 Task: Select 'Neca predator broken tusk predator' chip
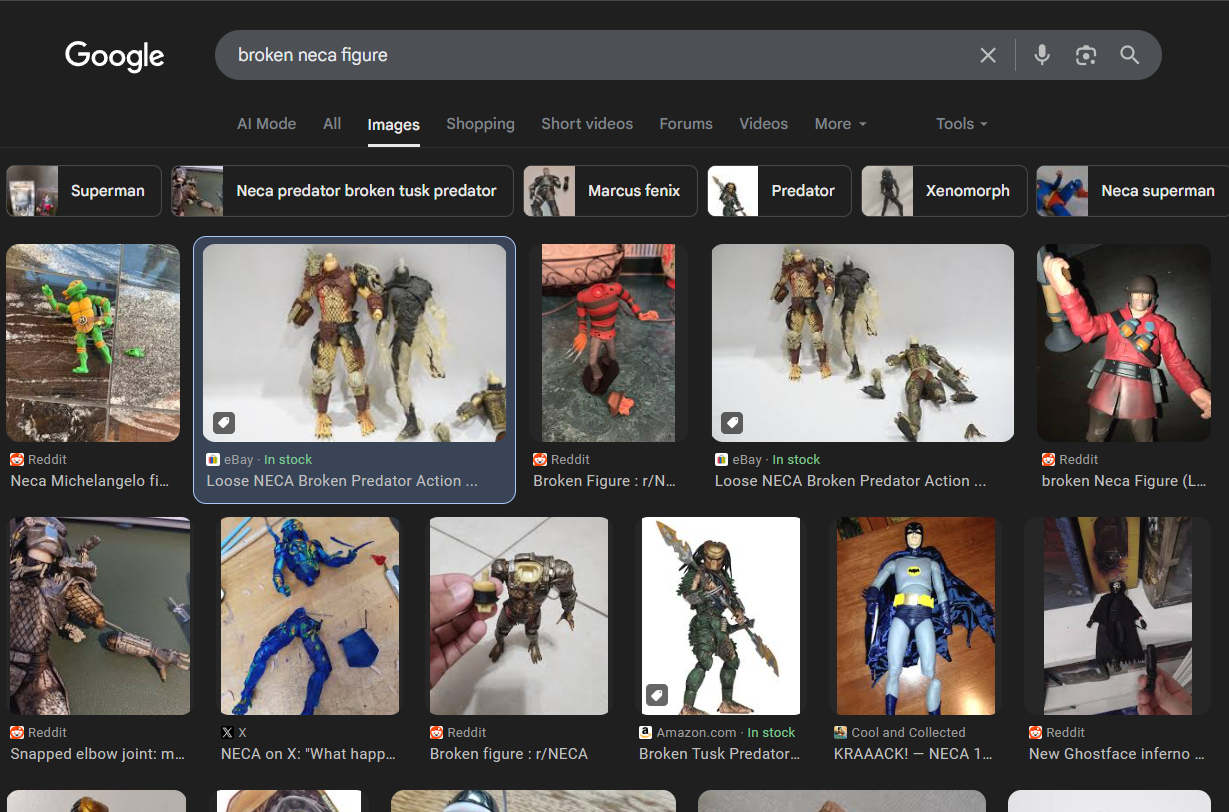[342, 191]
